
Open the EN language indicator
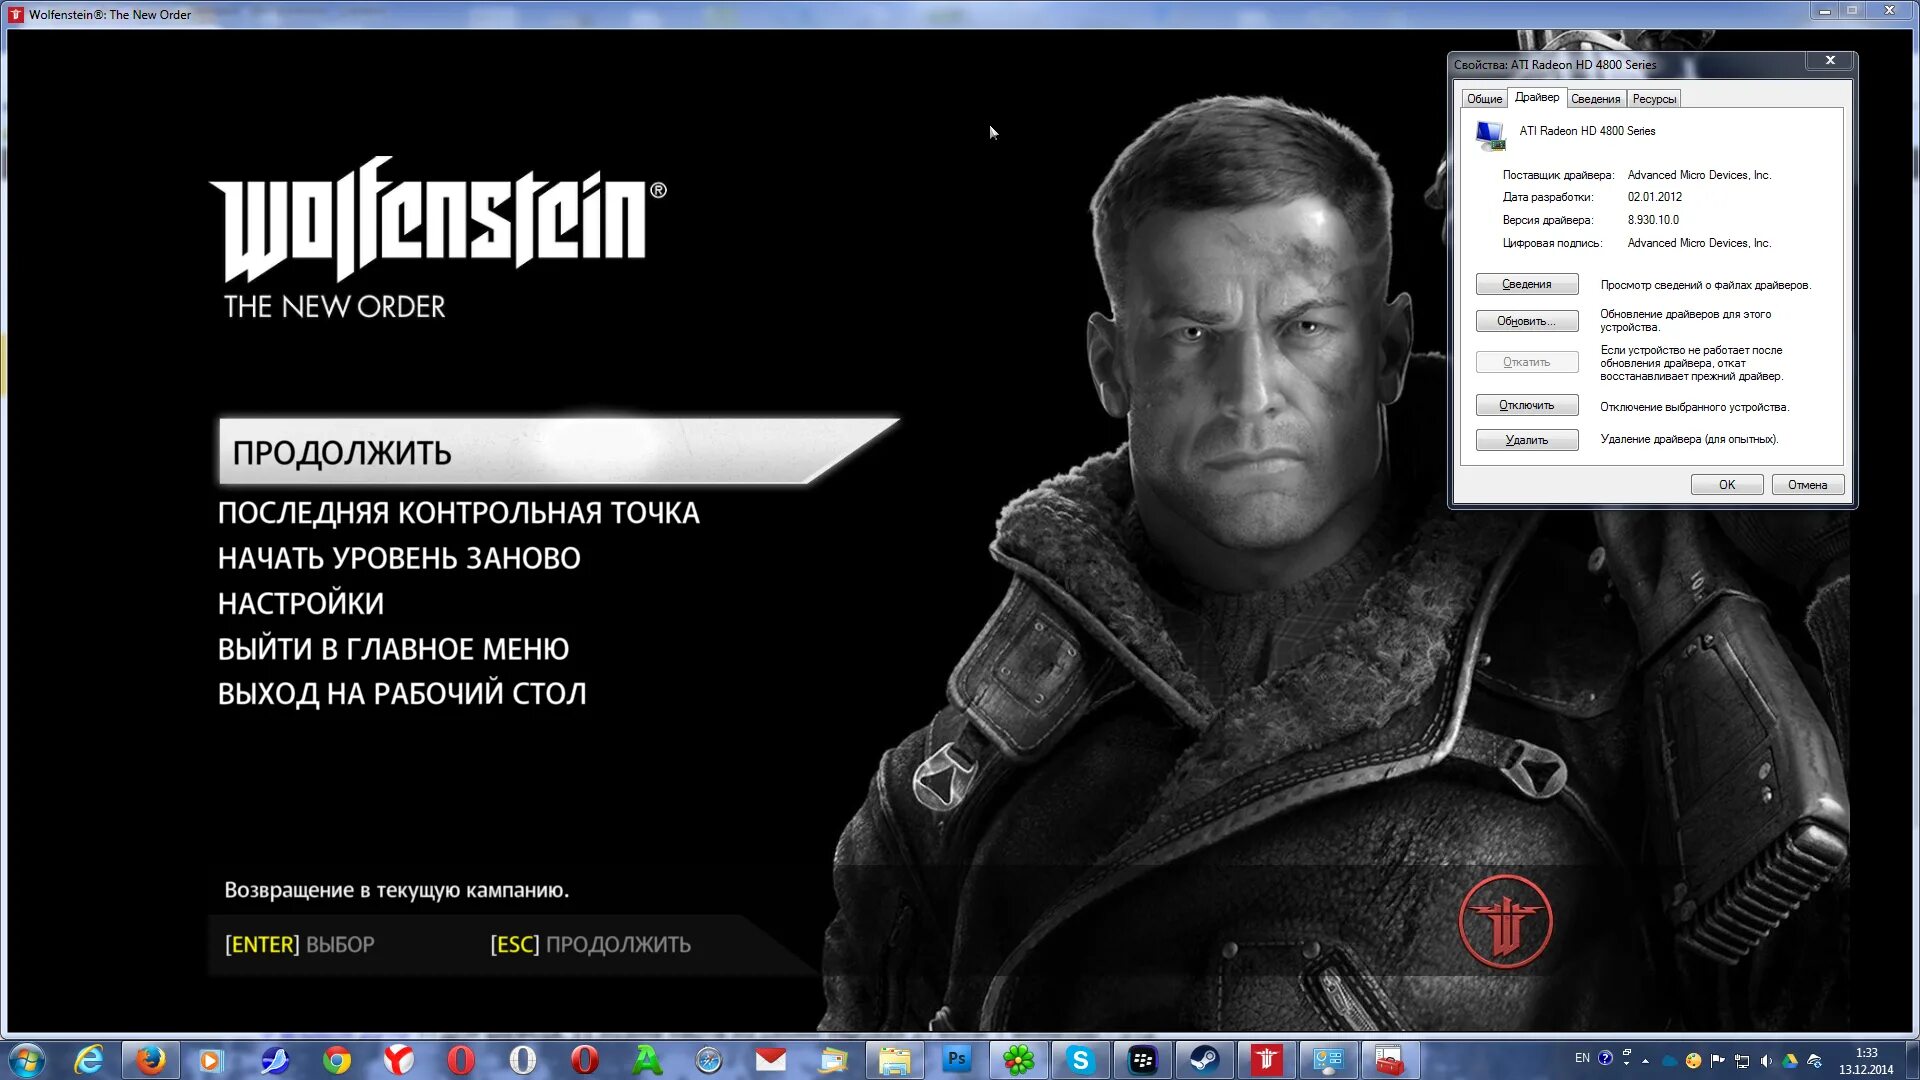click(1582, 1058)
